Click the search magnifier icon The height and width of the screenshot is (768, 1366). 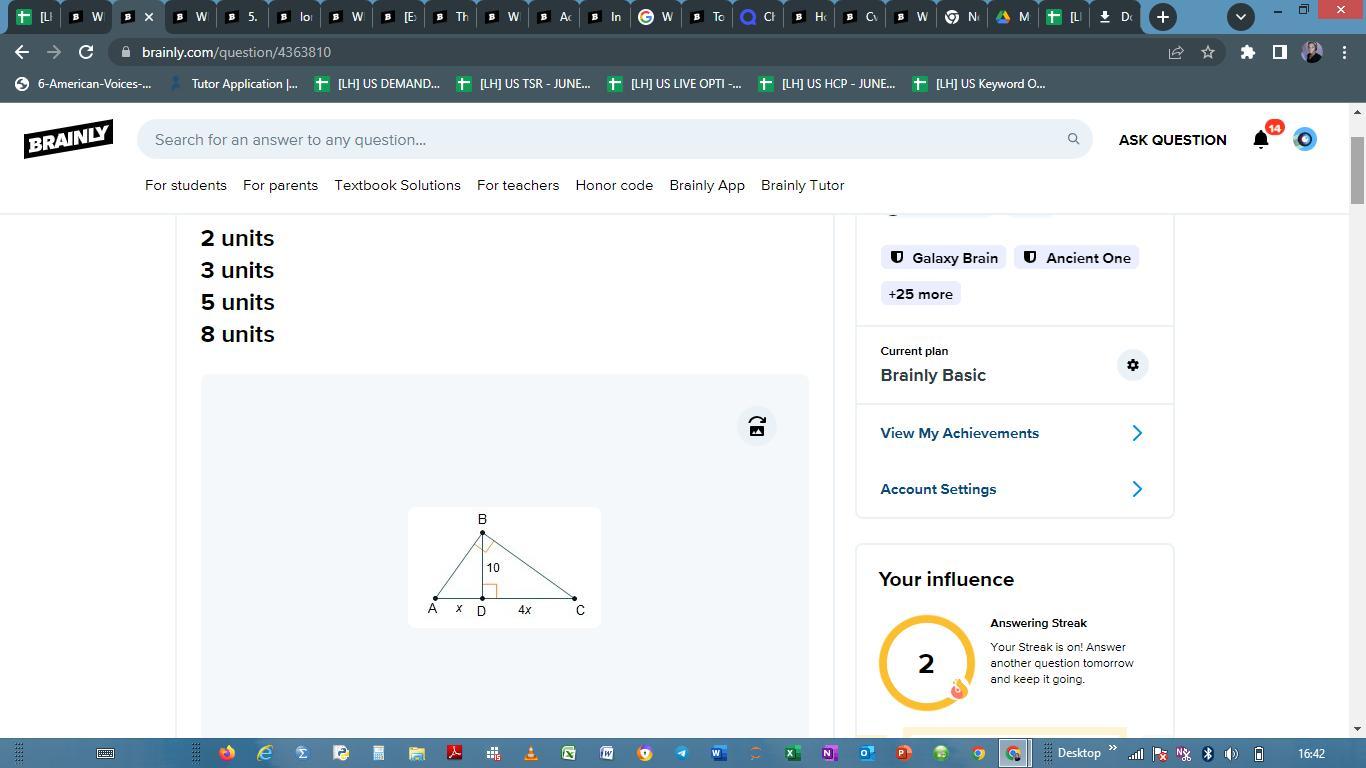pyautogui.click(x=1073, y=139)
